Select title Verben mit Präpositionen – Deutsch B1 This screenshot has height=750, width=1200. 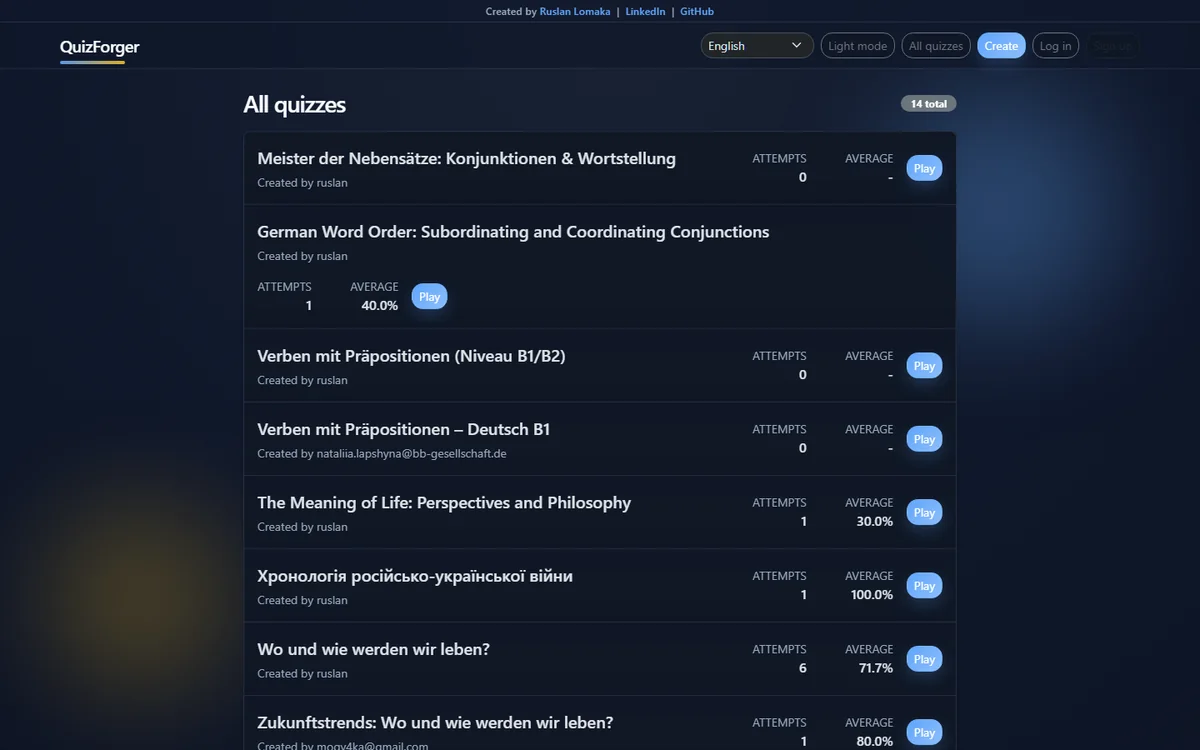(403, 429)
